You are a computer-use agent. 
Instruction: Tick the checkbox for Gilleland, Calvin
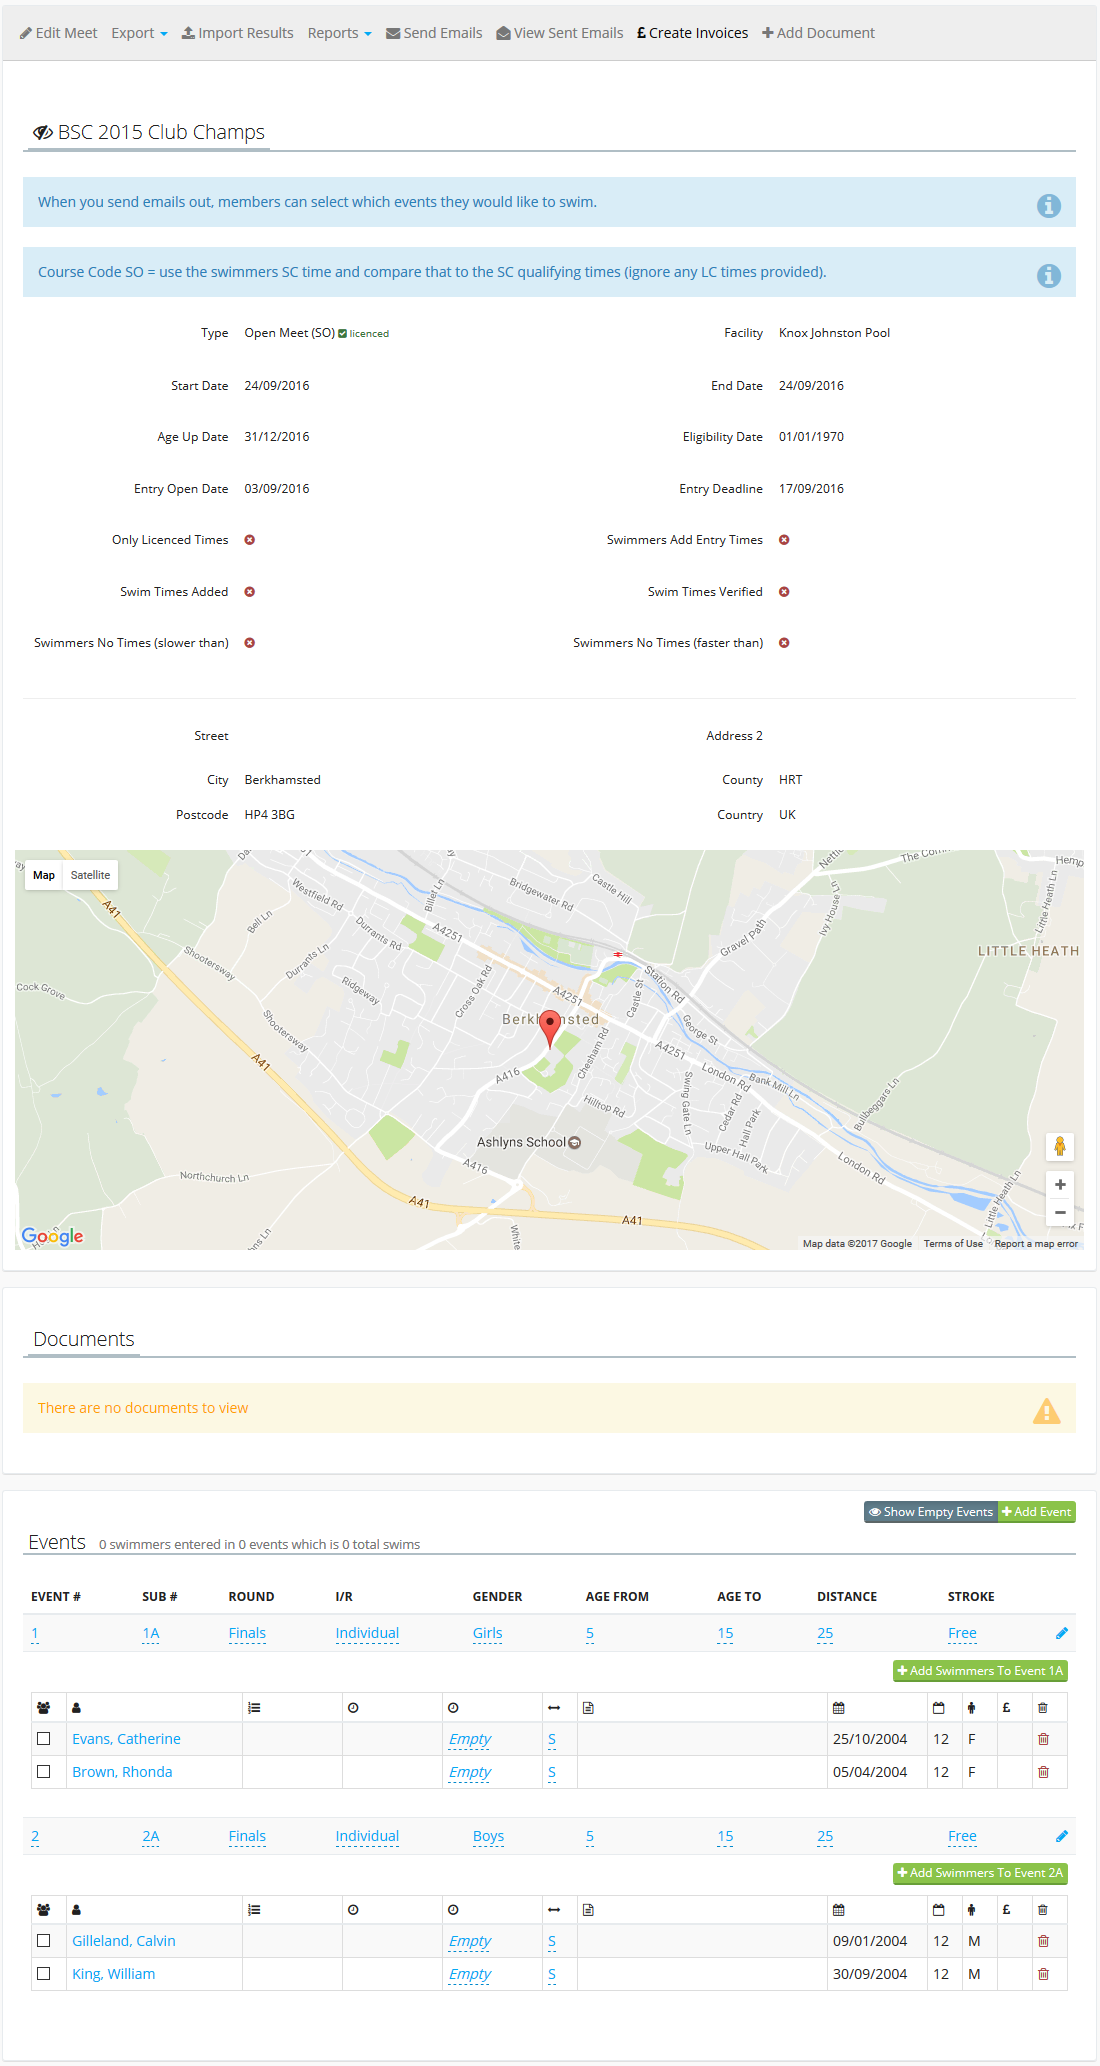coord(43,1941)
